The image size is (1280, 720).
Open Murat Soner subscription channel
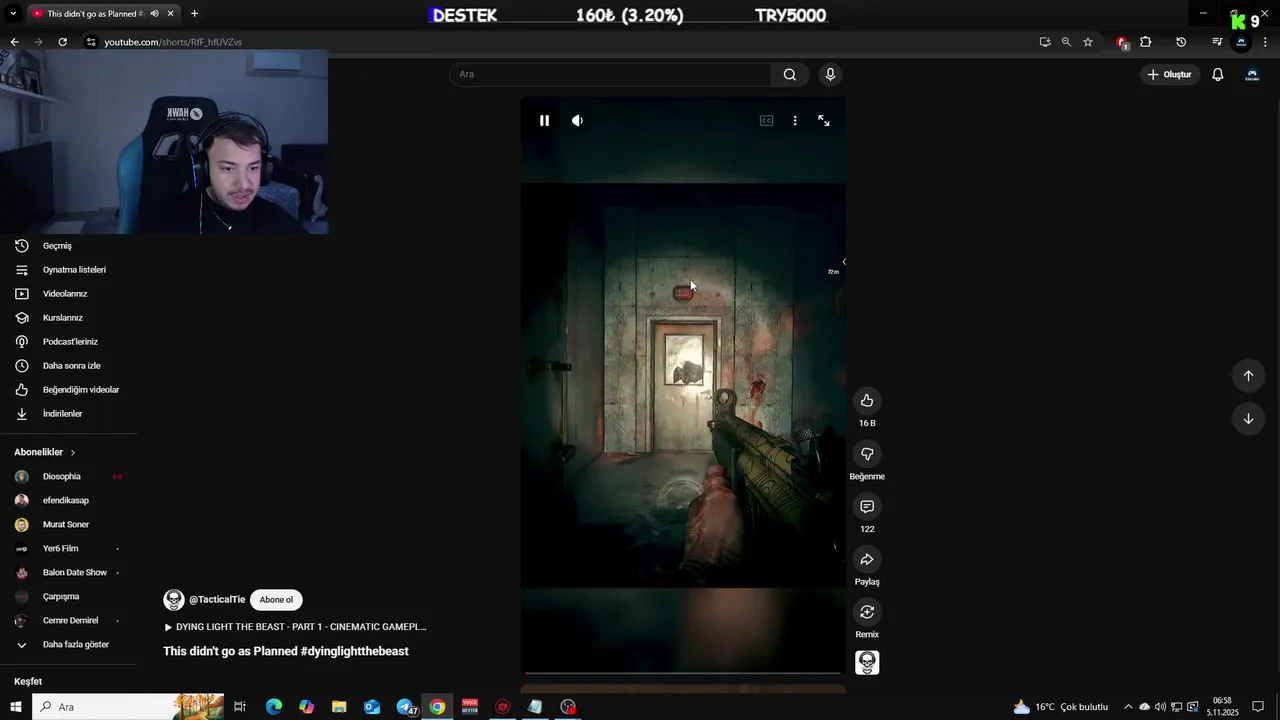point(68,525)
